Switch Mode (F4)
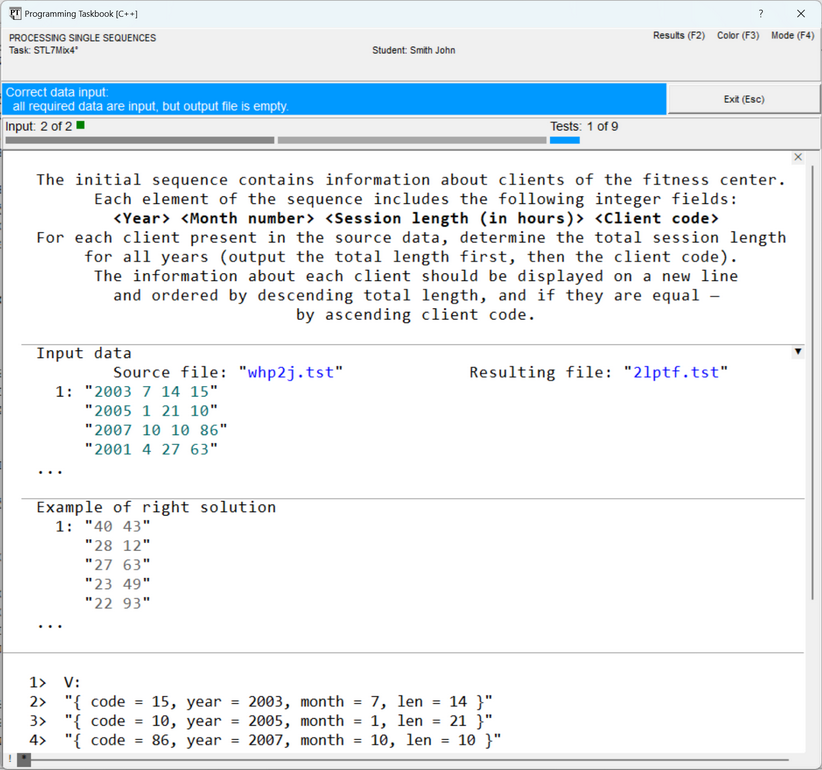Screen dimensions: 822x770 pyautogui.click(x=792, y=36)
